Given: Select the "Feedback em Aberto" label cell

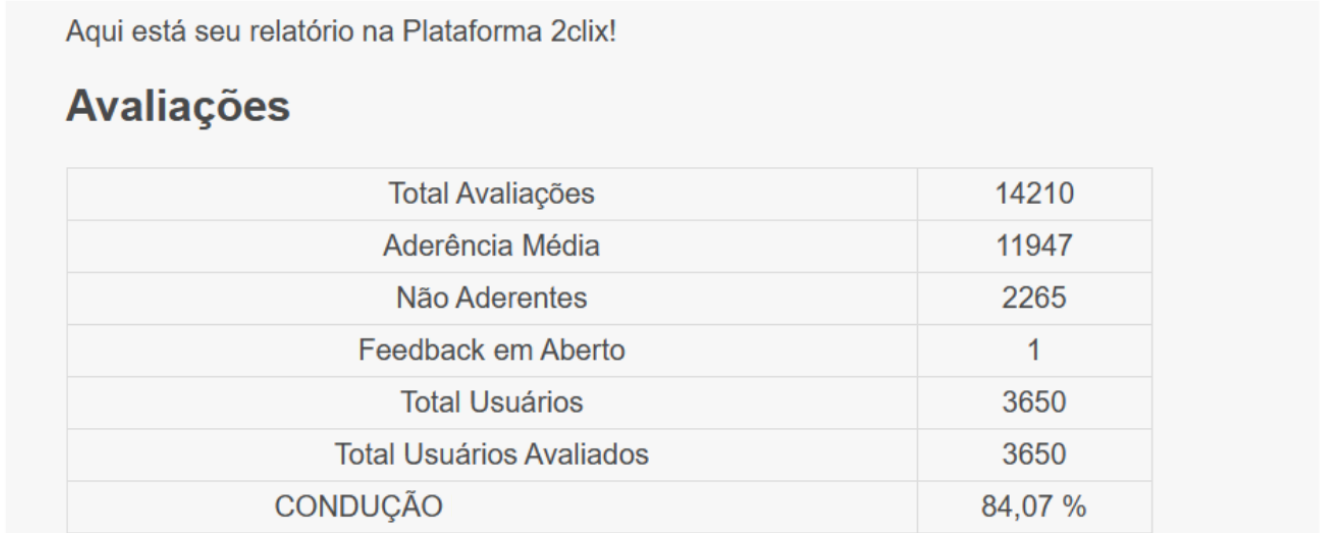Looking at the screenshot, I should coord(492,350).
